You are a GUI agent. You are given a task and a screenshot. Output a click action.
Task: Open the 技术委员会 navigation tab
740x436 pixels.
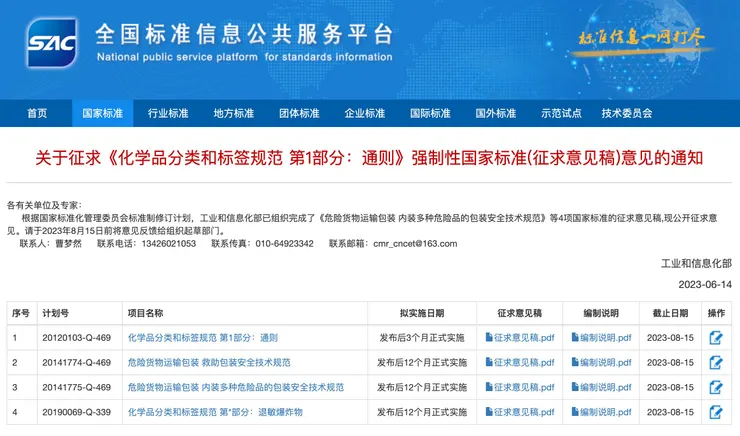[627, 113]
